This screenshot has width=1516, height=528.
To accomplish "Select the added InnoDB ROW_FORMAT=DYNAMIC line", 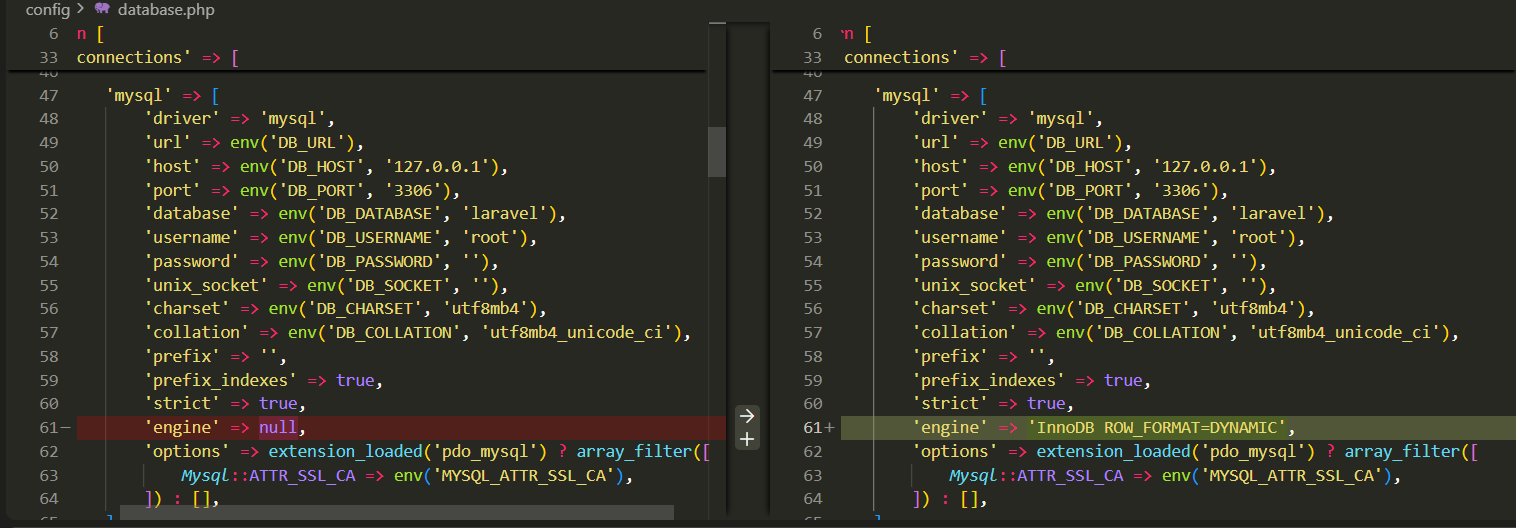I will [1178, 427].
